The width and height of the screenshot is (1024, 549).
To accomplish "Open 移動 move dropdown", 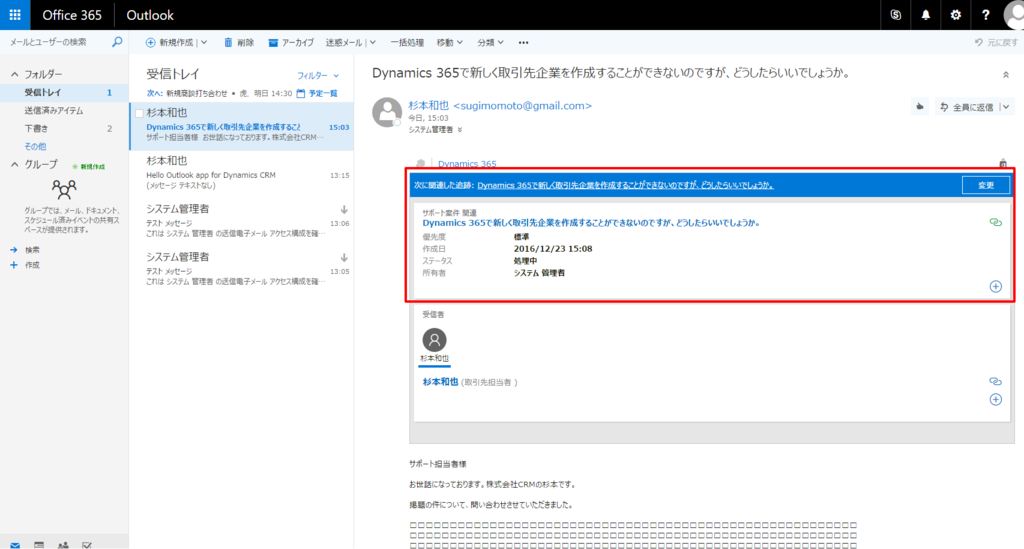I will pyautogui.click(x=449, y=42).
